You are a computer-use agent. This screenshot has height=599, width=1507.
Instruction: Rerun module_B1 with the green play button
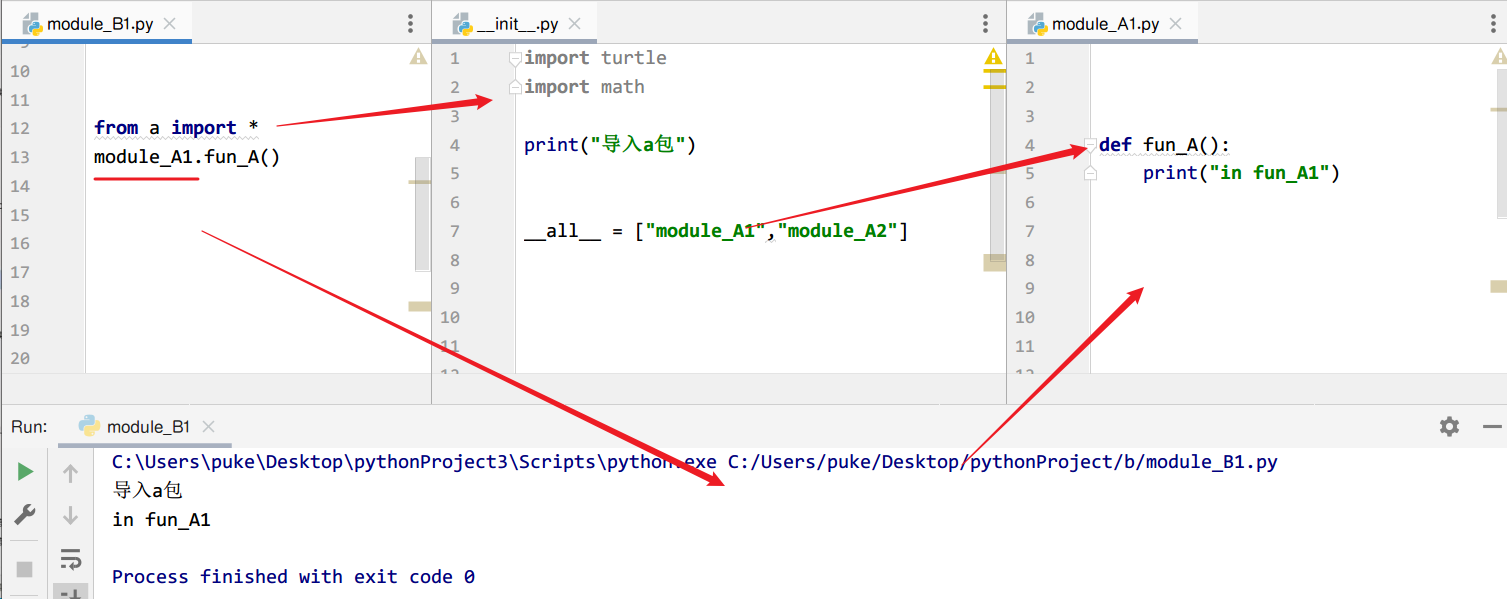[25, 472]
